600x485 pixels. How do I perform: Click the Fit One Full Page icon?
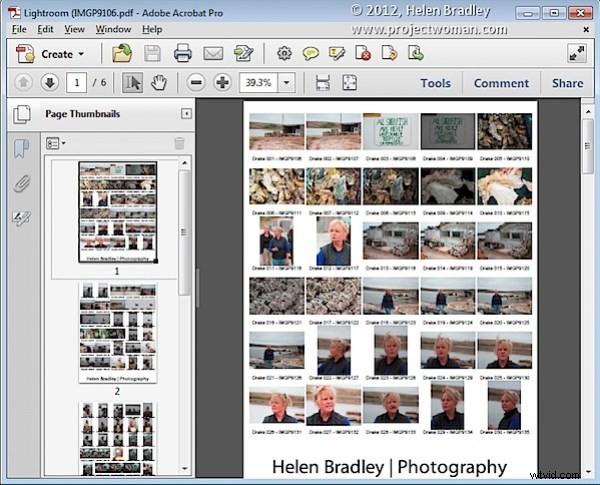click(349, 82)
